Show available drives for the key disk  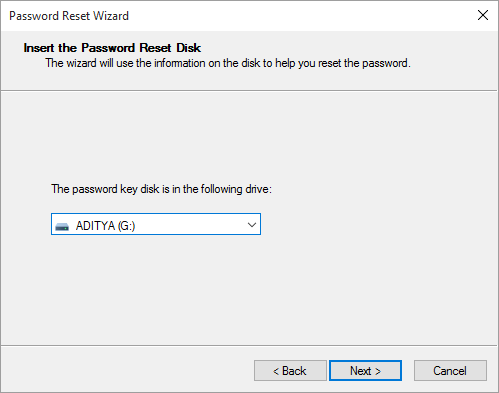tap(252, 225)
